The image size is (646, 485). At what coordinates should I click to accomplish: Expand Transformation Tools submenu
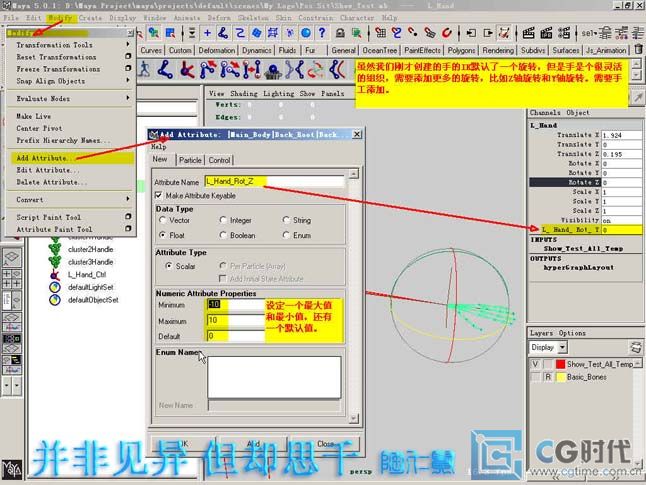128,45
